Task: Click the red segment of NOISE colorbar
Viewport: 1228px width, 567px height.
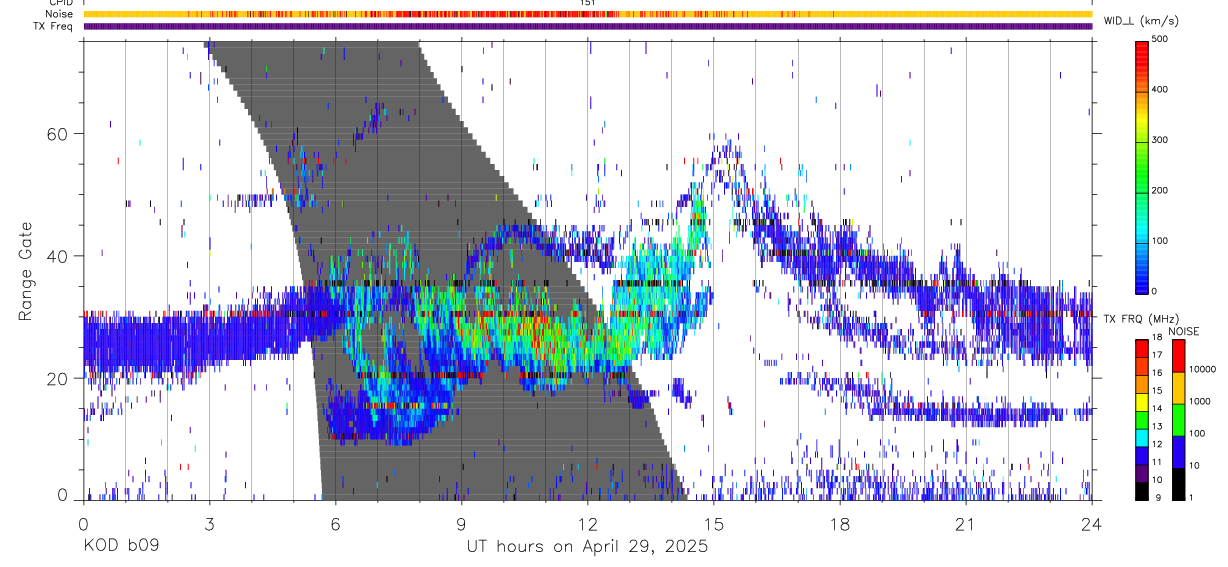Action: pyautogui.click(x=1178, y=355)
